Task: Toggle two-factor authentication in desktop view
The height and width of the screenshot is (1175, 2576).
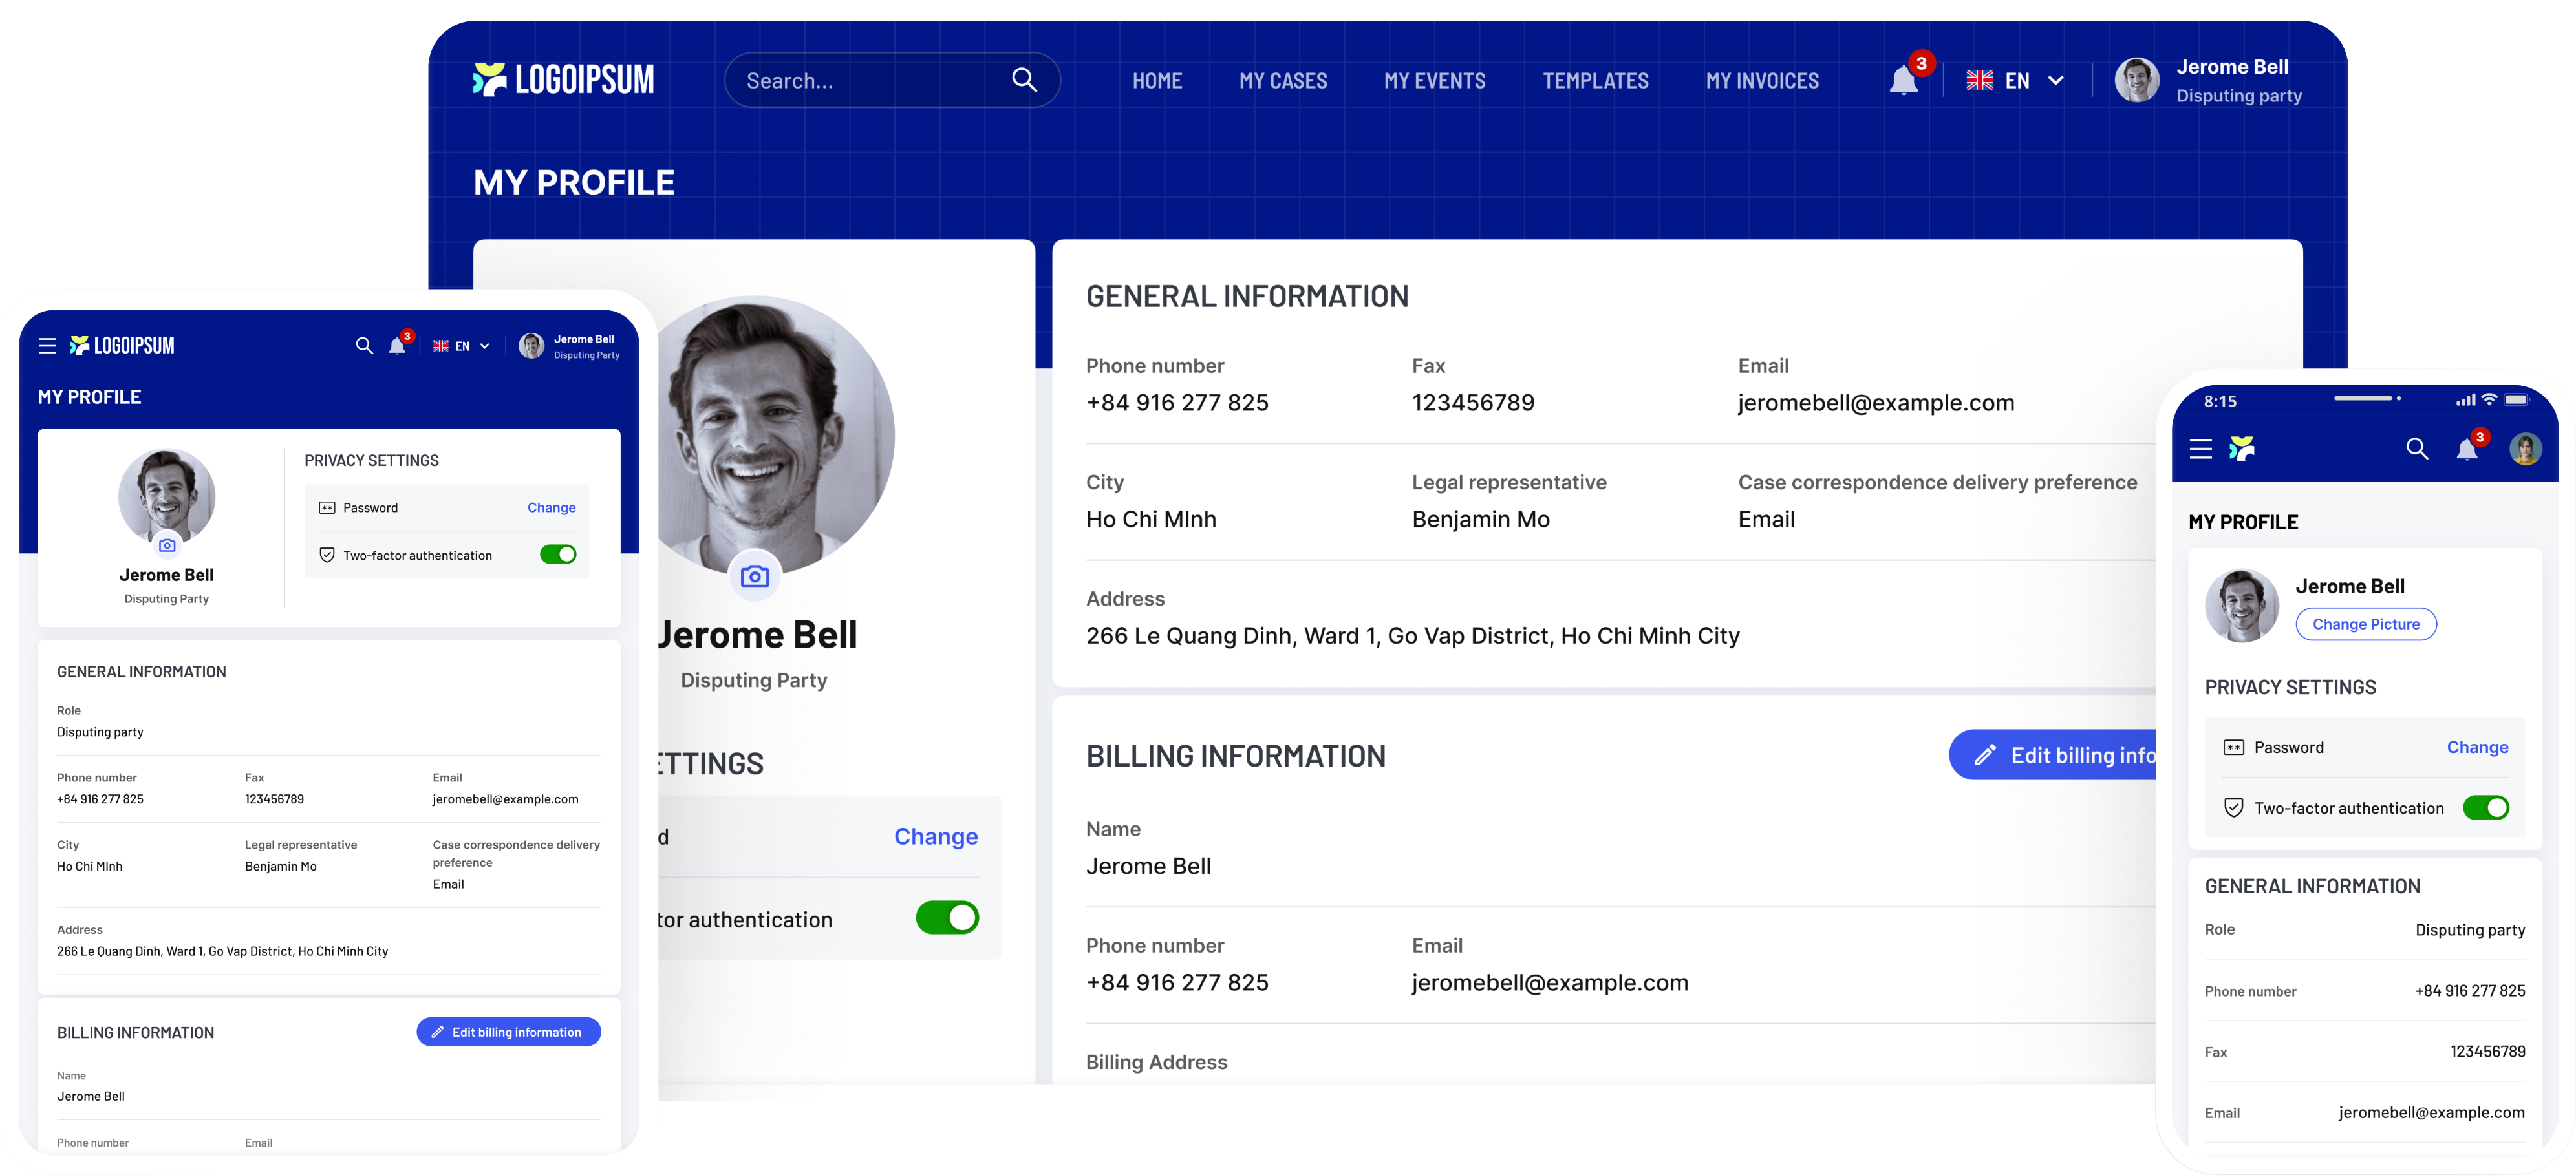Action: pyautogui.click(x=947, y=918)
